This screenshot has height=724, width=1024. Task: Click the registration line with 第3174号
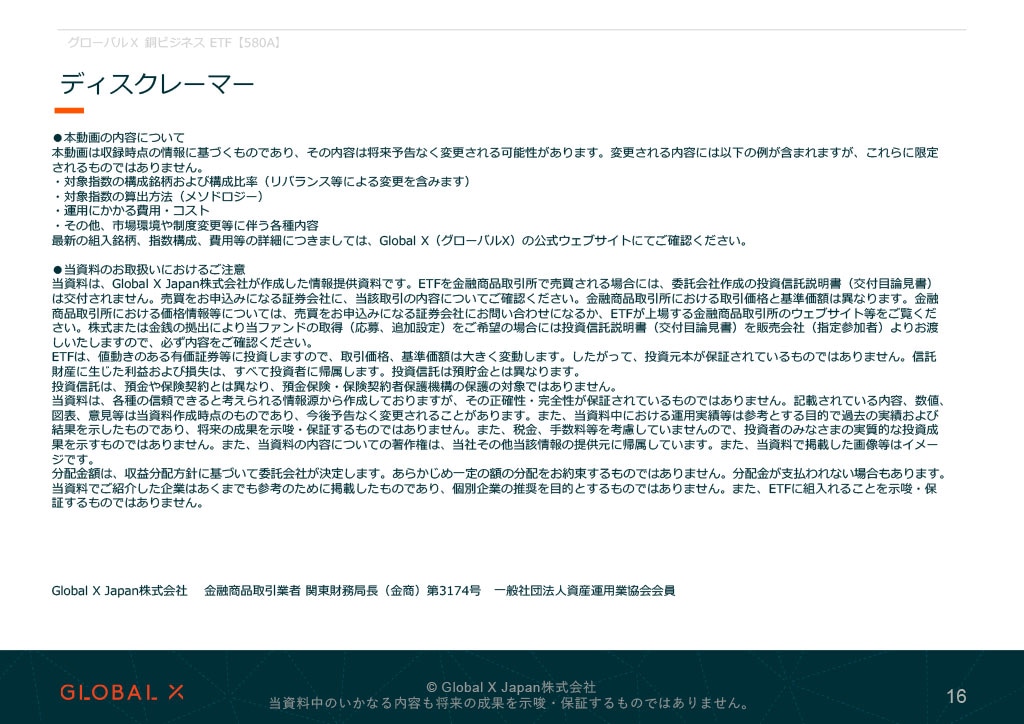[x=363, y=591]
